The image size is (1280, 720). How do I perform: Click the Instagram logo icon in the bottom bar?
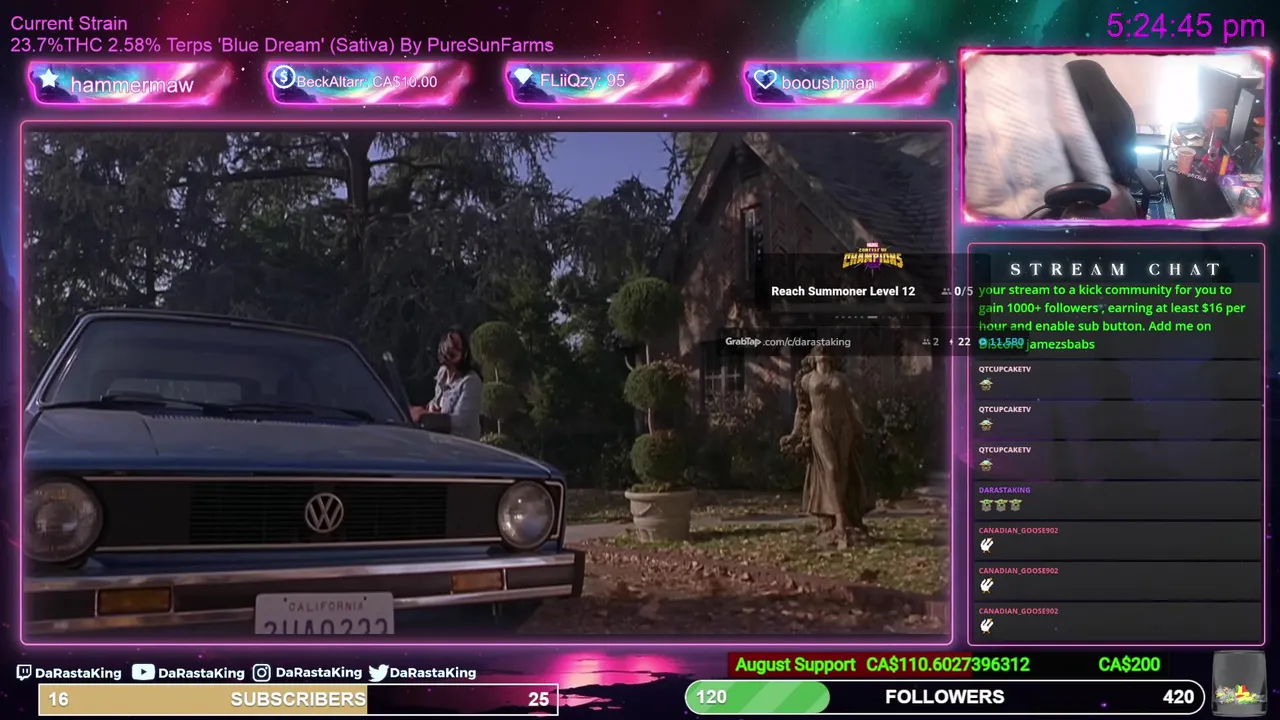click(261, 673)
